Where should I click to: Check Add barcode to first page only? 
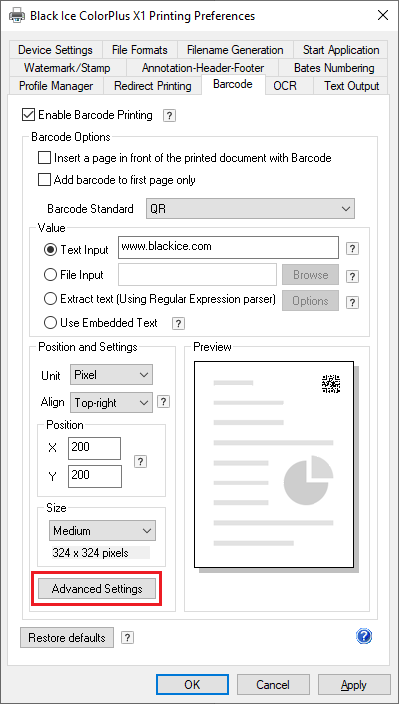pyautogui.click(x=44, y=180)
